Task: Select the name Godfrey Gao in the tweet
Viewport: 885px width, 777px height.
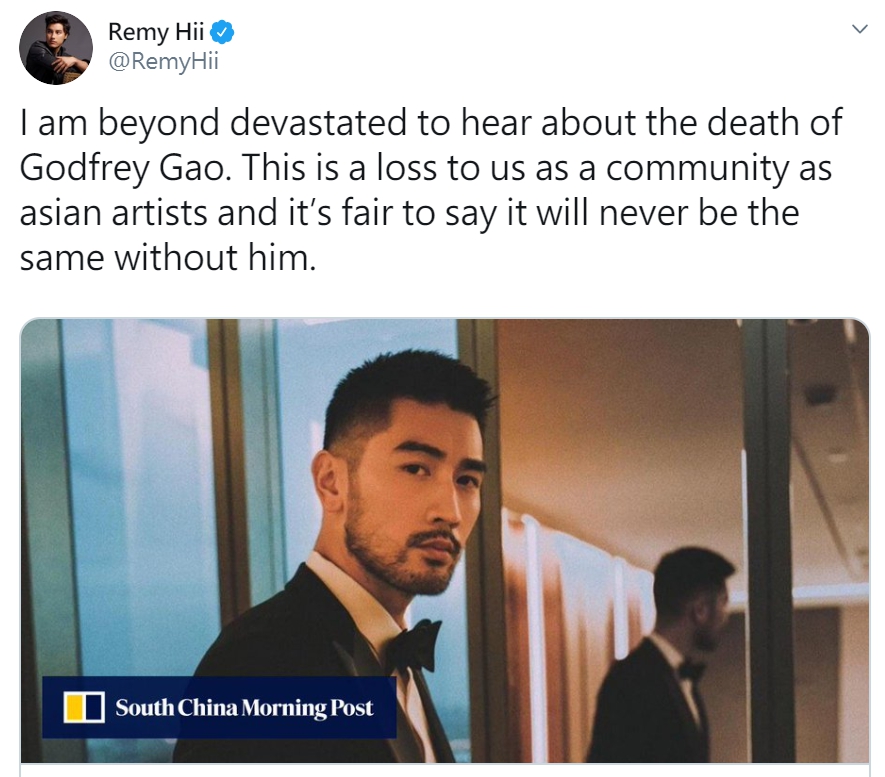Action: click(x=122, y=169)
